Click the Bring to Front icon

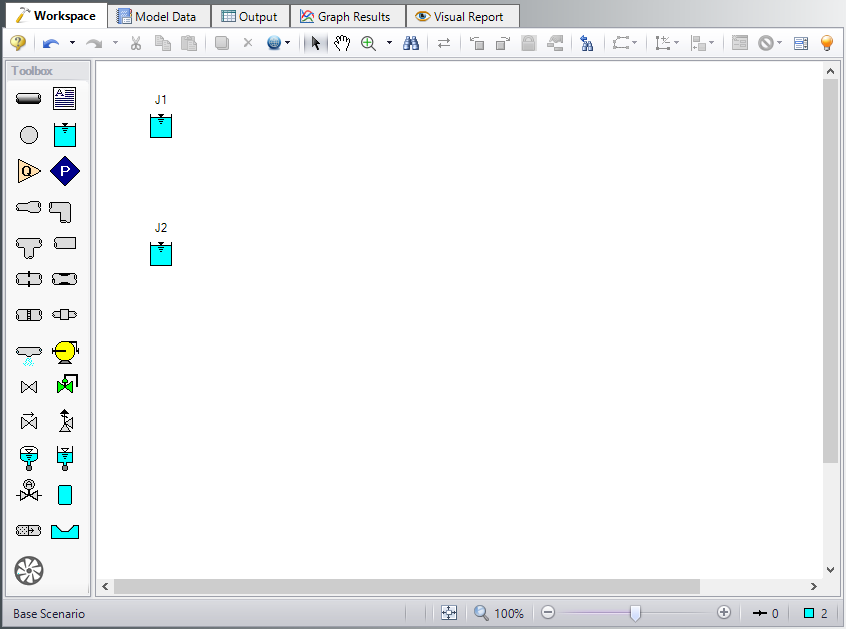click(477, 43)
